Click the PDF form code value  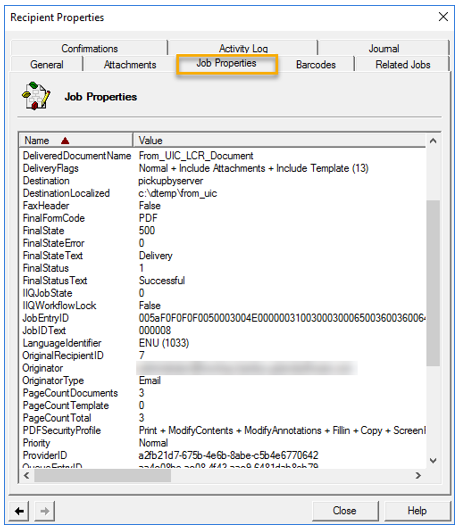pos(148,218)
